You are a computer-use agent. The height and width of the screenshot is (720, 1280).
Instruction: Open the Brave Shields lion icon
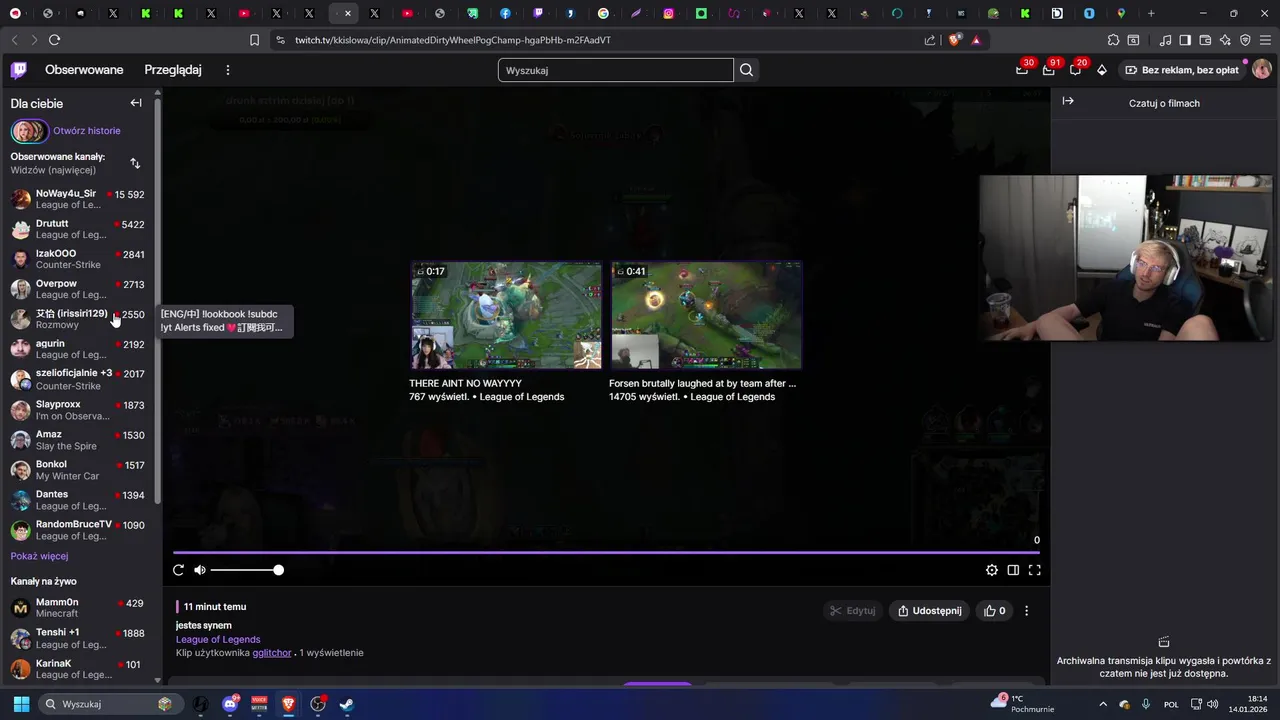pyautogui.click(x=954, y=40)
